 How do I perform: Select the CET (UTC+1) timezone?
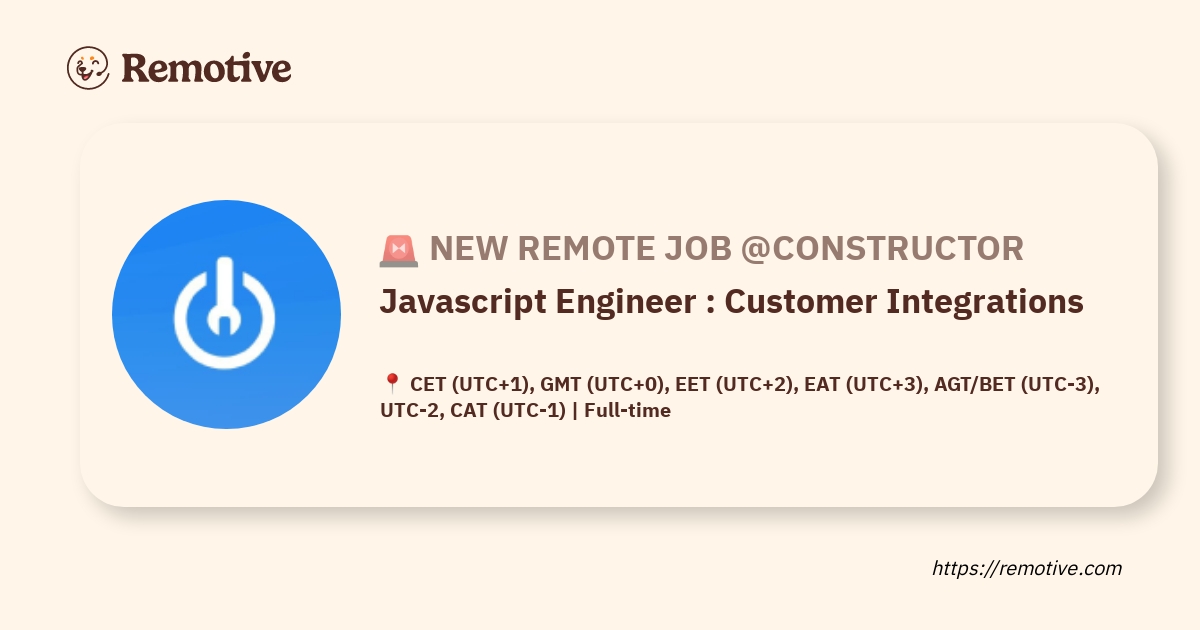[469, 384]
